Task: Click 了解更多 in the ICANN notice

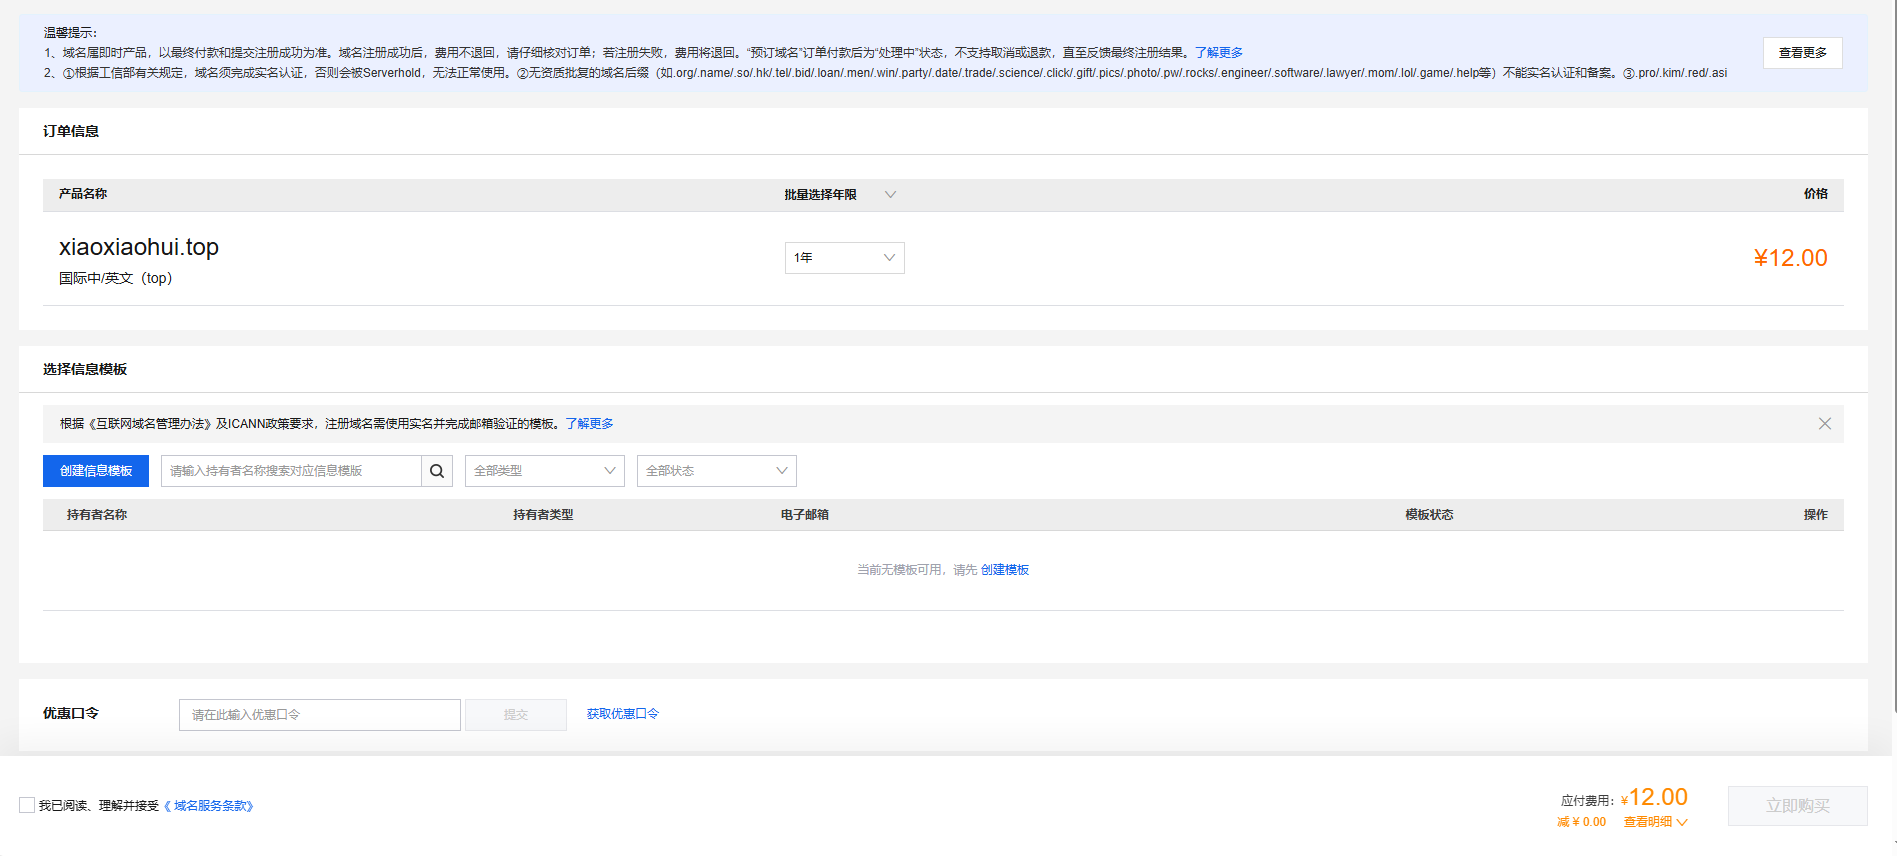Action: [x=589, y=424]
